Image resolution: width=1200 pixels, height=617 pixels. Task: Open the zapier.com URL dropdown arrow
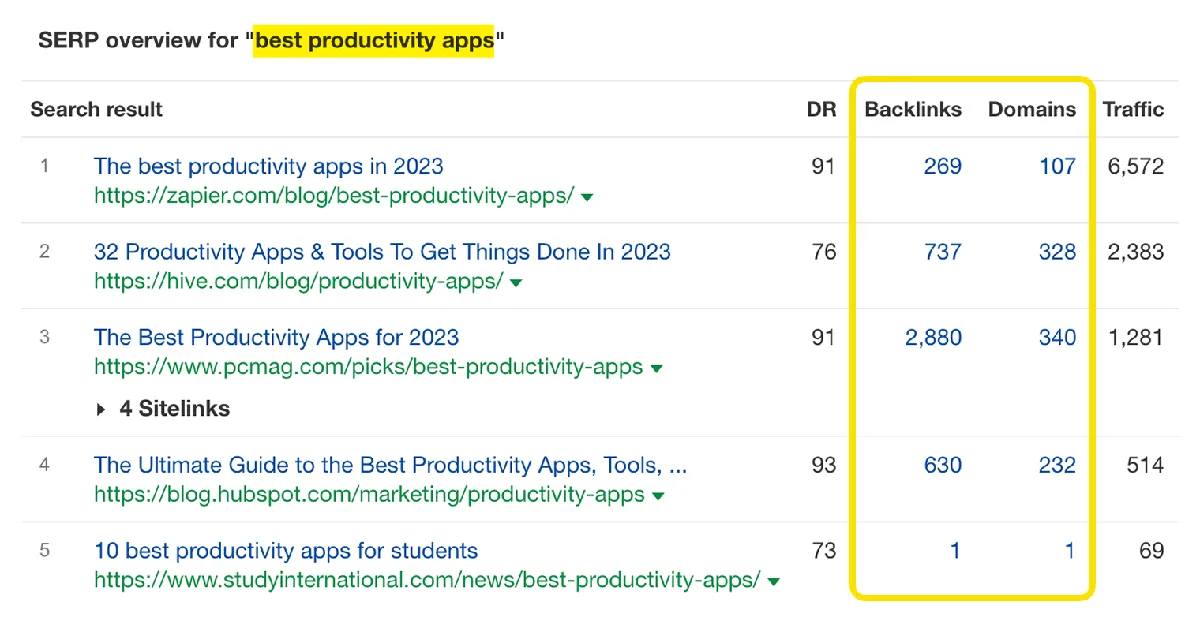click(x=587, y=197)
